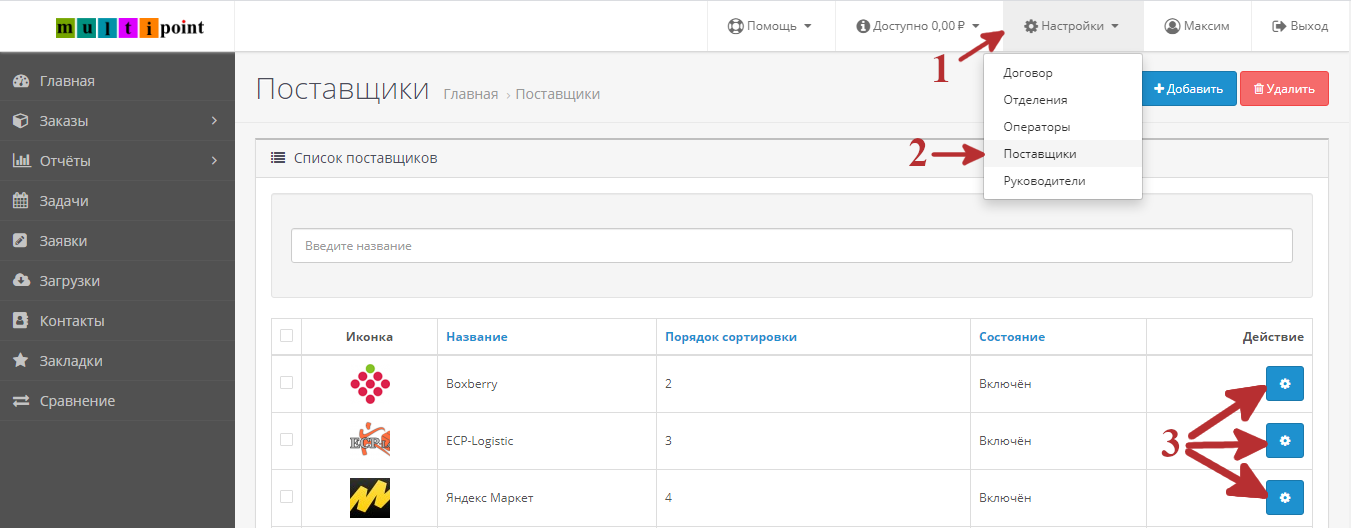Select Отделения from Настройки menu
The image size is (1351, 528).
(1062, 100)
